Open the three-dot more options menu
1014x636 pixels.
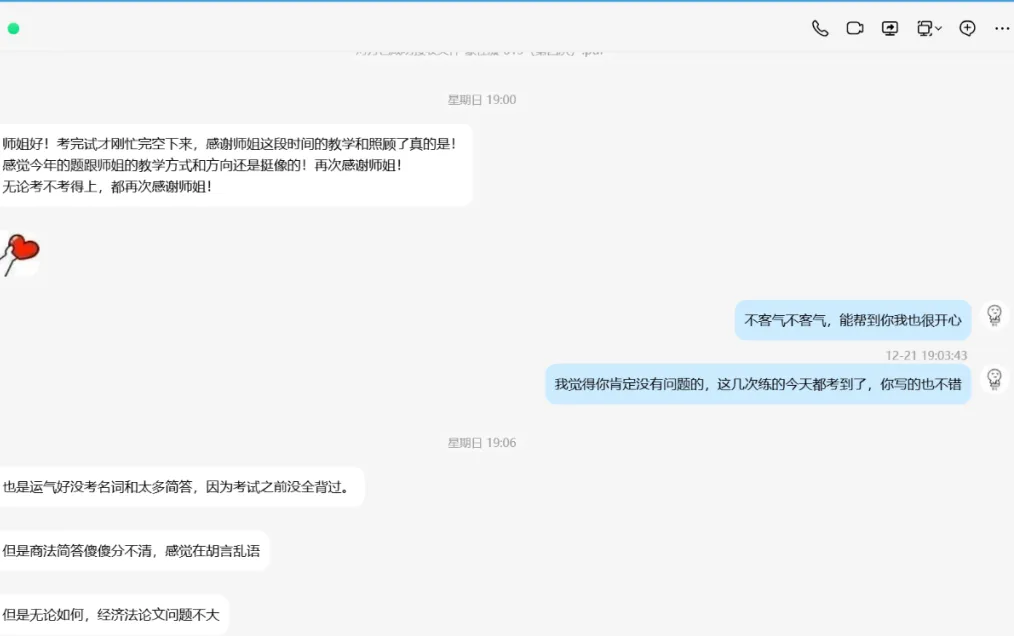click(x=1002, y=28)
